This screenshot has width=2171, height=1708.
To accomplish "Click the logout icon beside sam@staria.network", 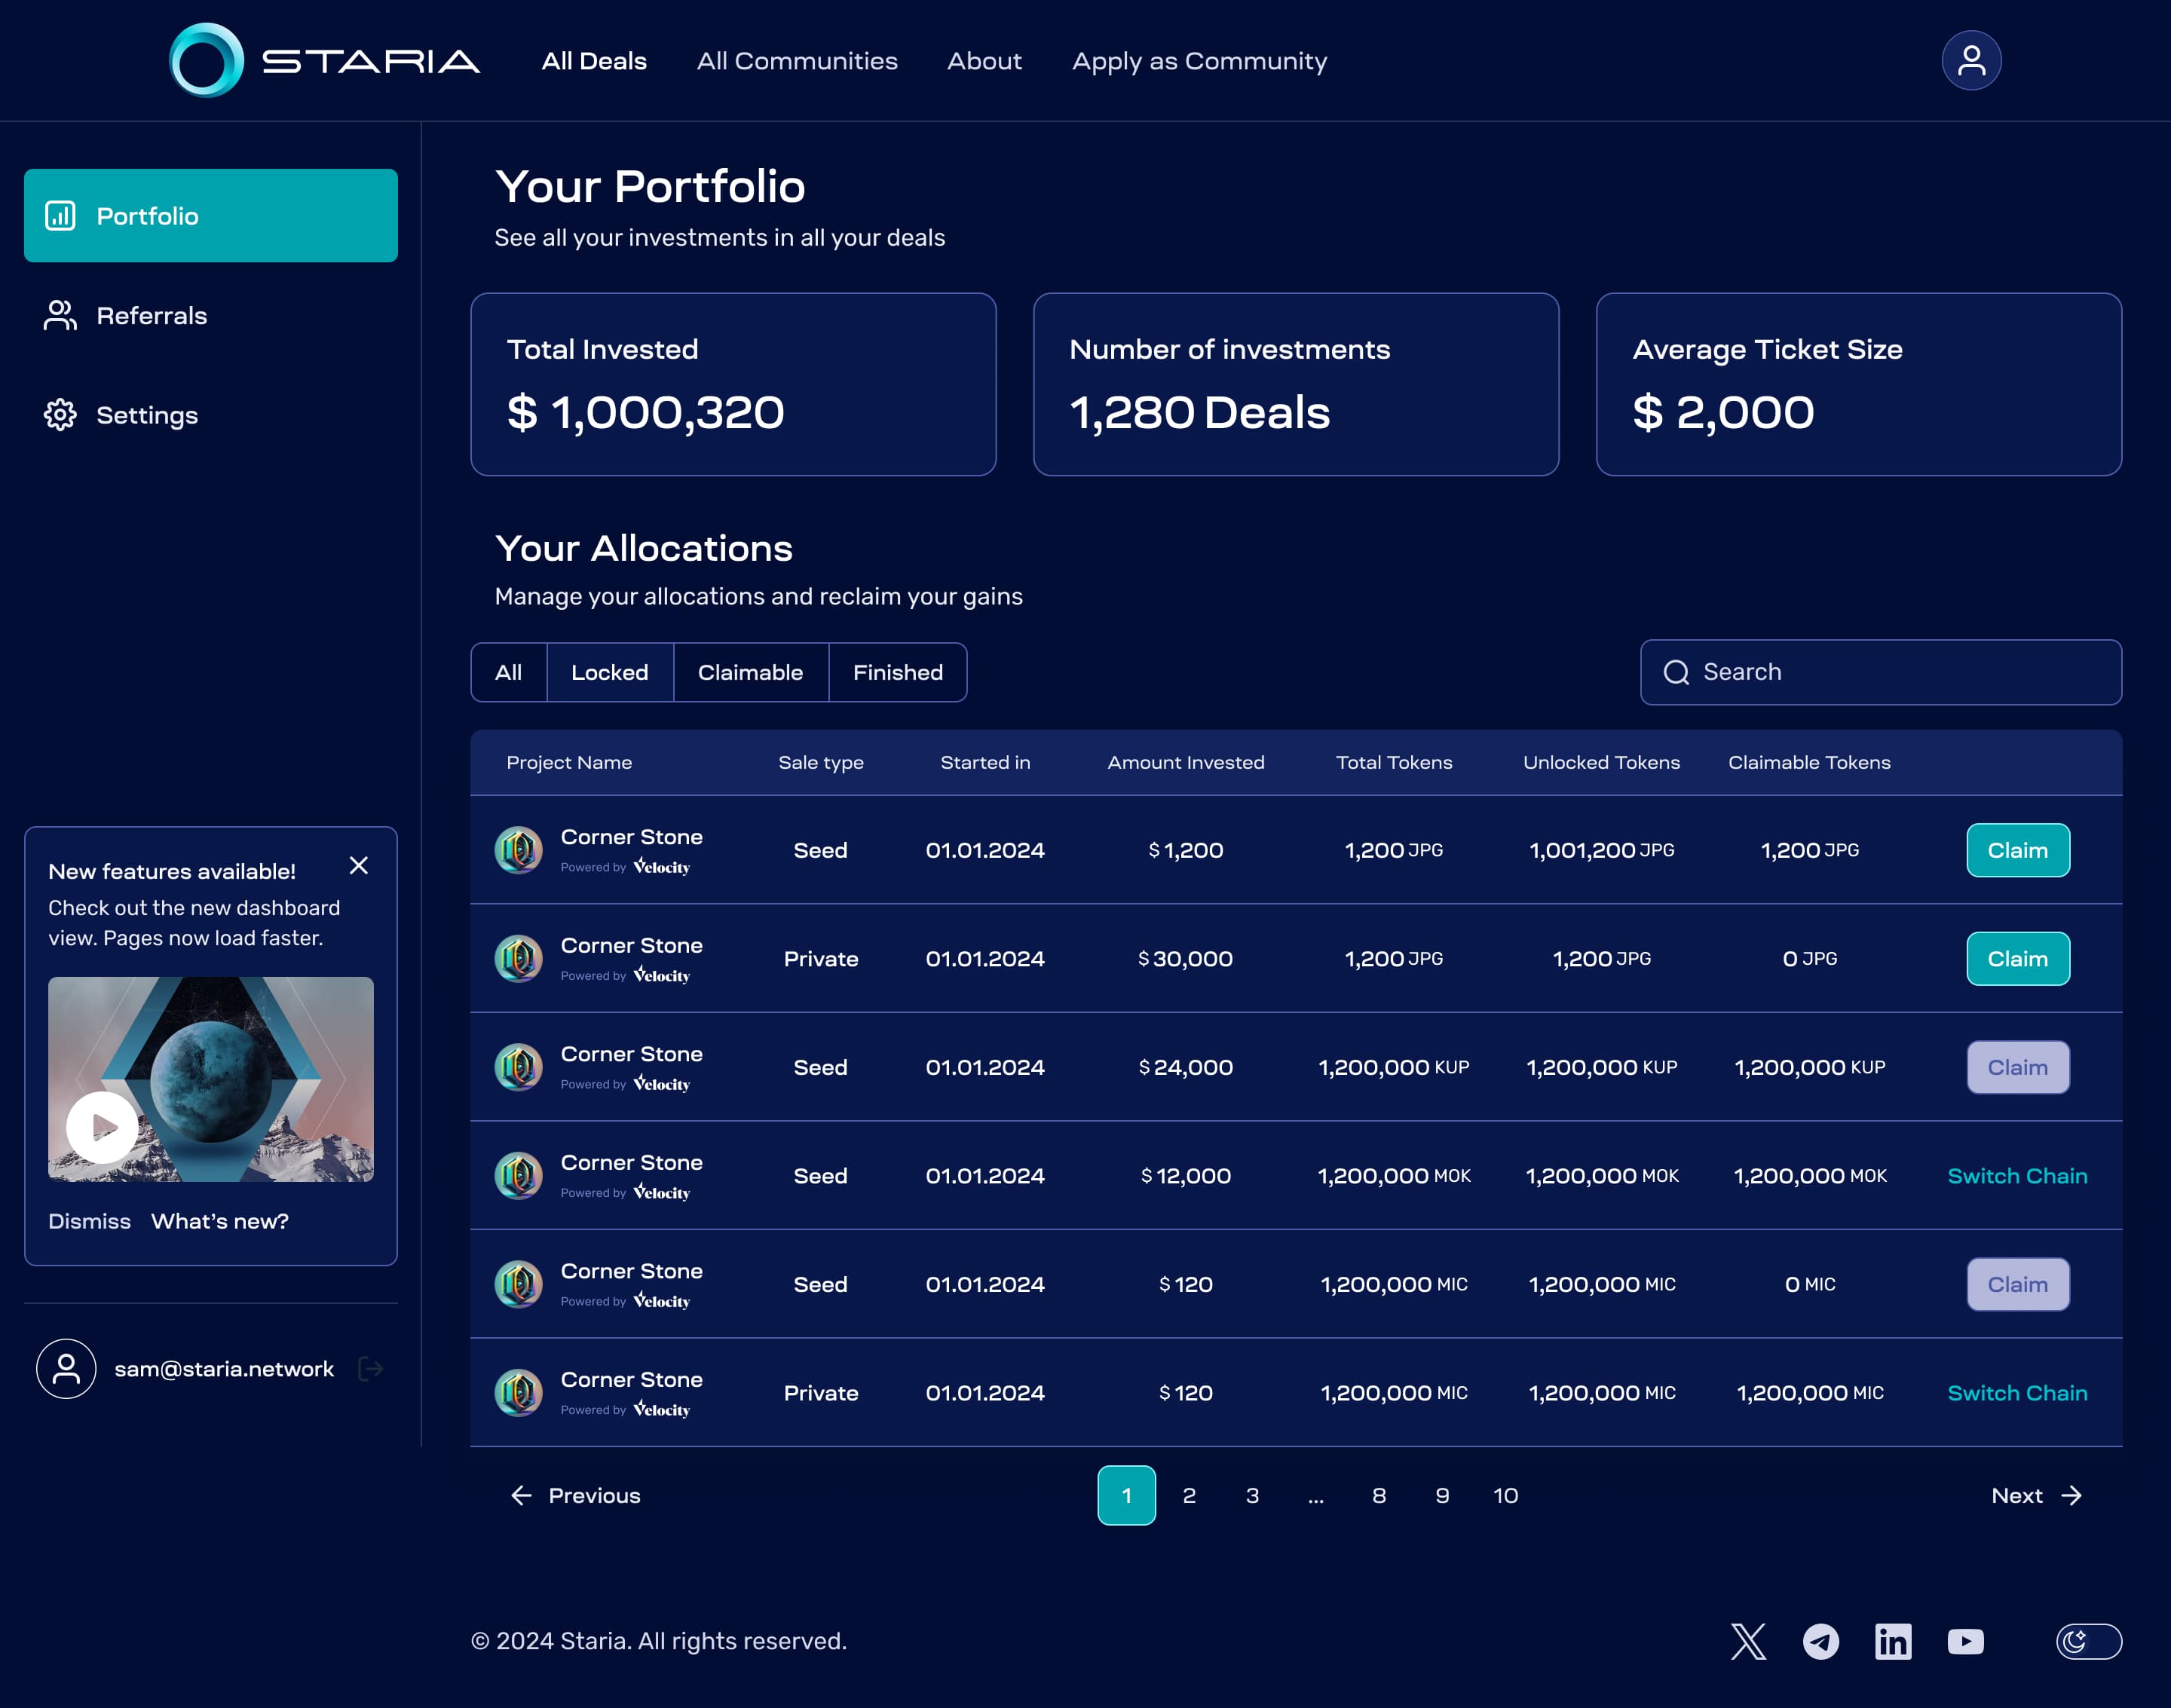I will (371, 1368).
